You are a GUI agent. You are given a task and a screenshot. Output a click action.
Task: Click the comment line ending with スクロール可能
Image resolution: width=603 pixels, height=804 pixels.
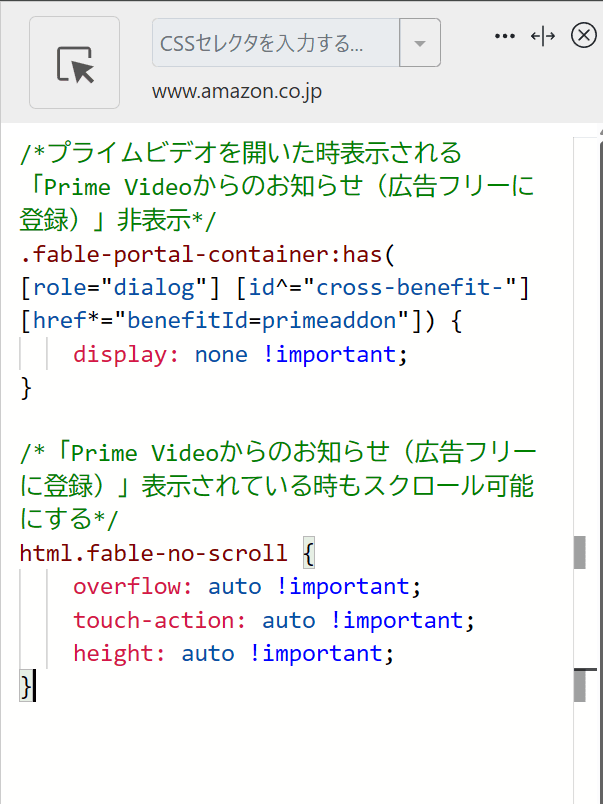pyautogui.click(x=277, y=487)
